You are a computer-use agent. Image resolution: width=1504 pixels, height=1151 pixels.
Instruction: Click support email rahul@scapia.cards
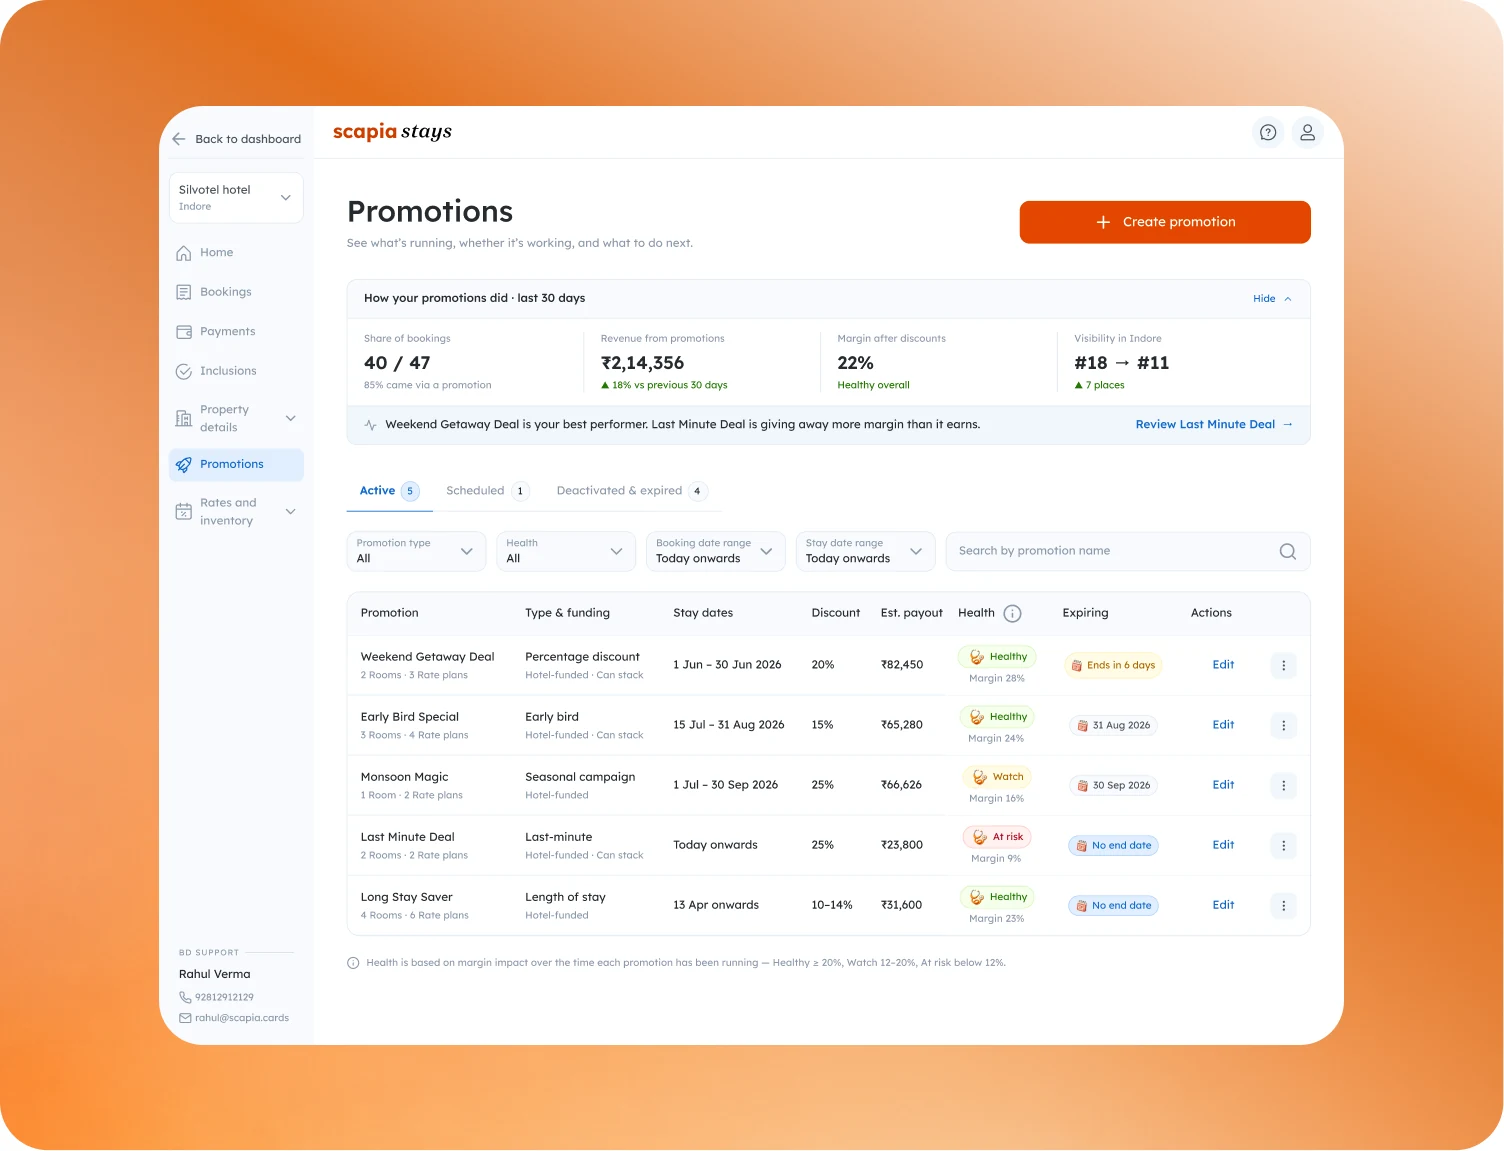coord(234,1018)
